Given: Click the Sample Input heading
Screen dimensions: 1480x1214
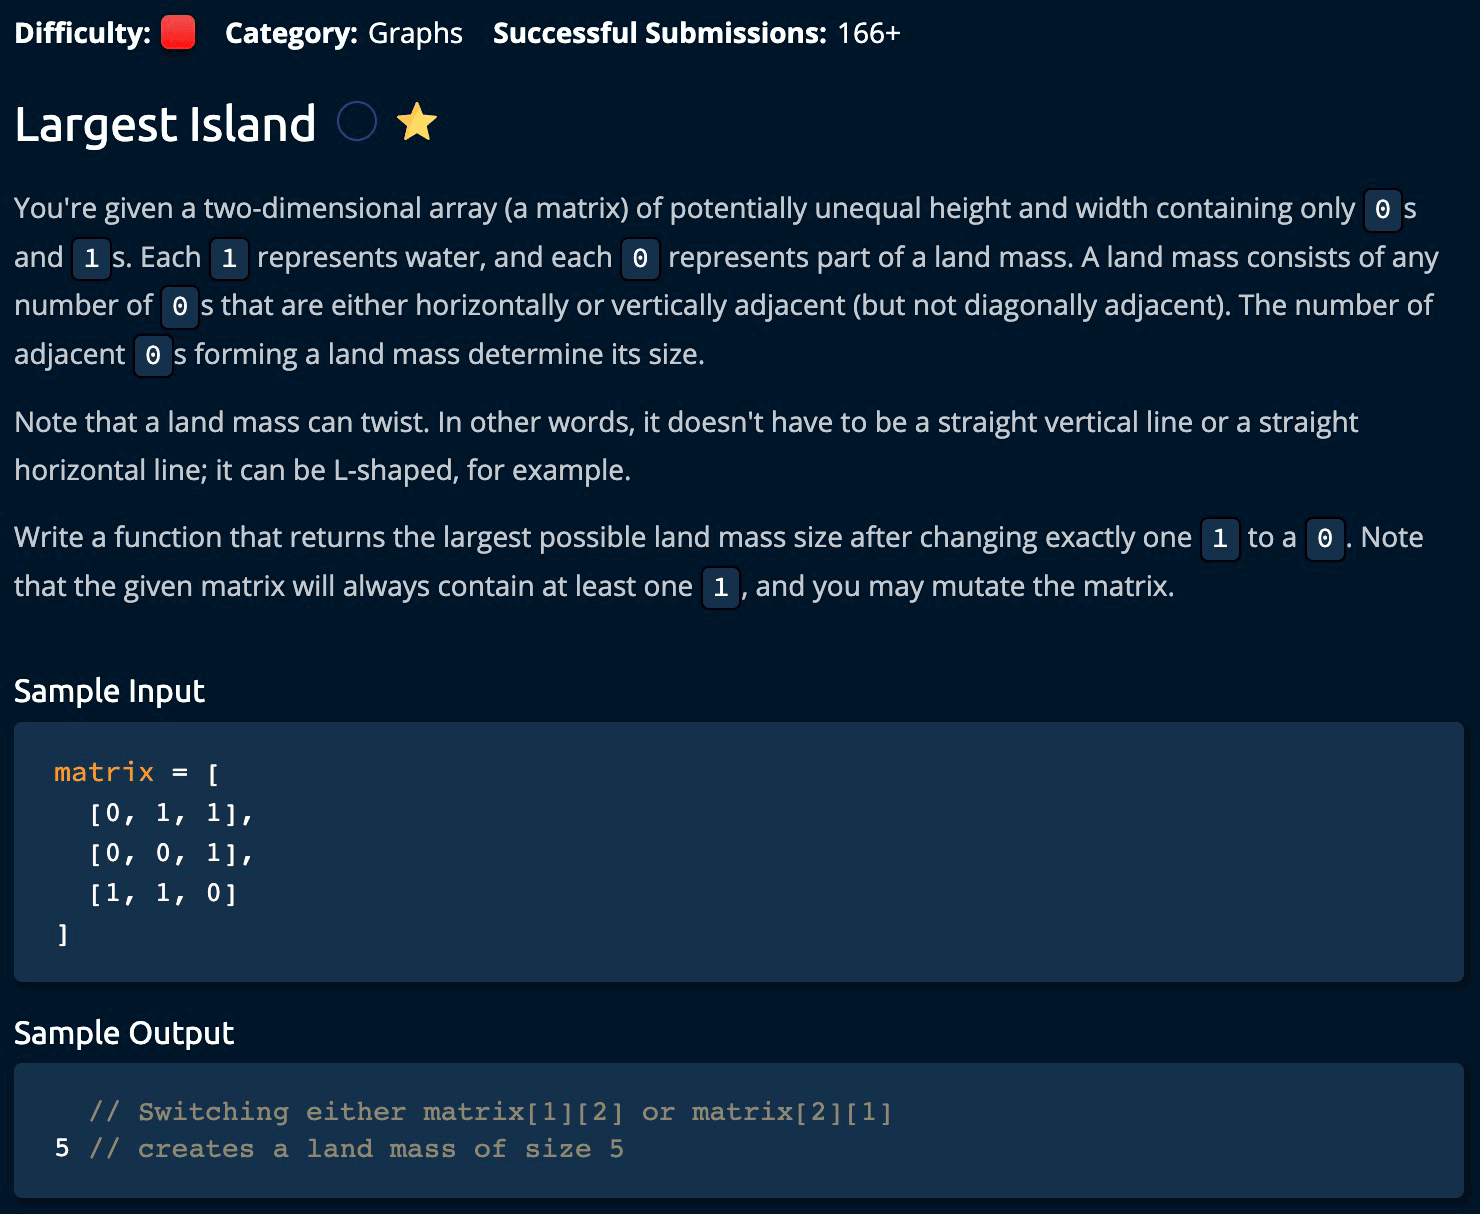Looking at the screenshot, I should coord(109,691).
